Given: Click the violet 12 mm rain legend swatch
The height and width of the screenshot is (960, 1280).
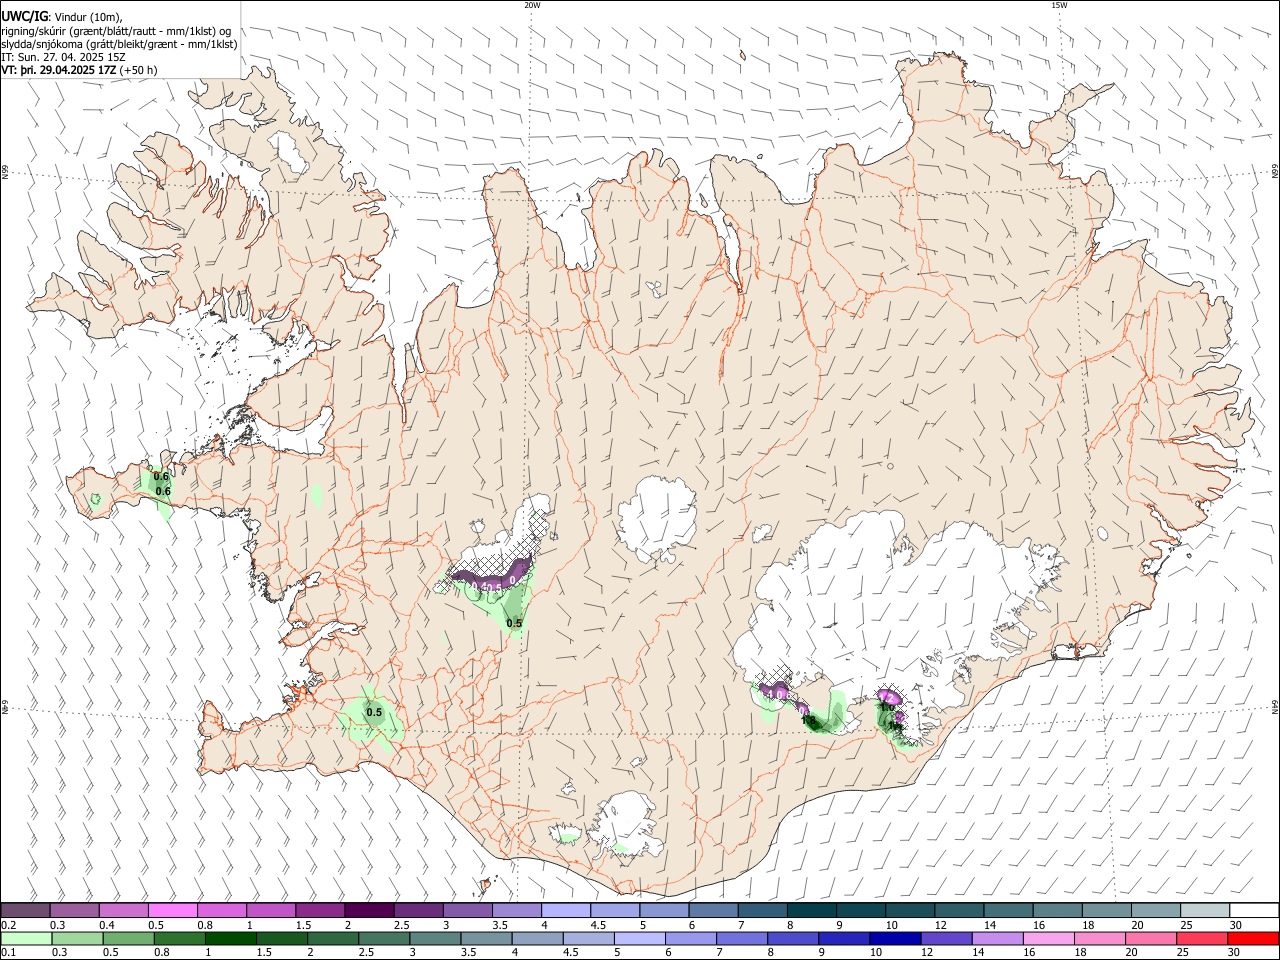Looking at the screenshot, I should [x=946, y=938].
